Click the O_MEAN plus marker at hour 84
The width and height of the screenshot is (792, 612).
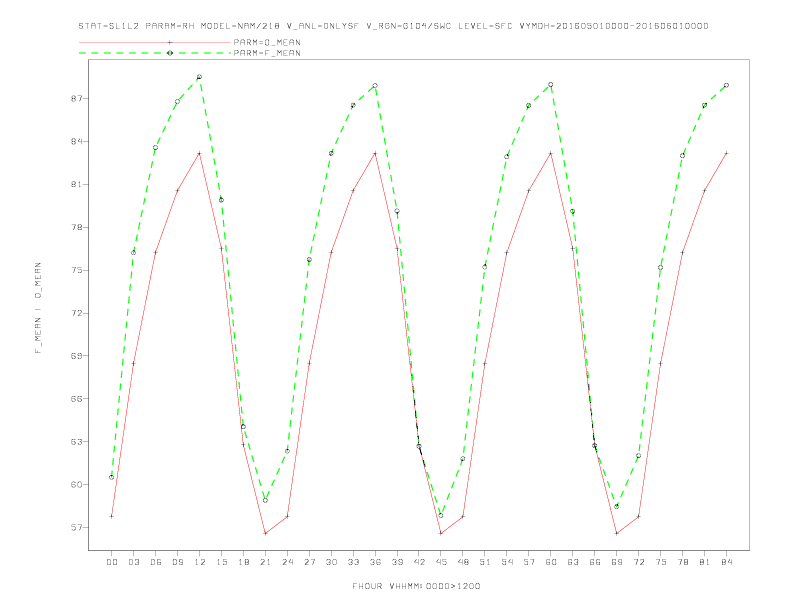pos(727,153)
